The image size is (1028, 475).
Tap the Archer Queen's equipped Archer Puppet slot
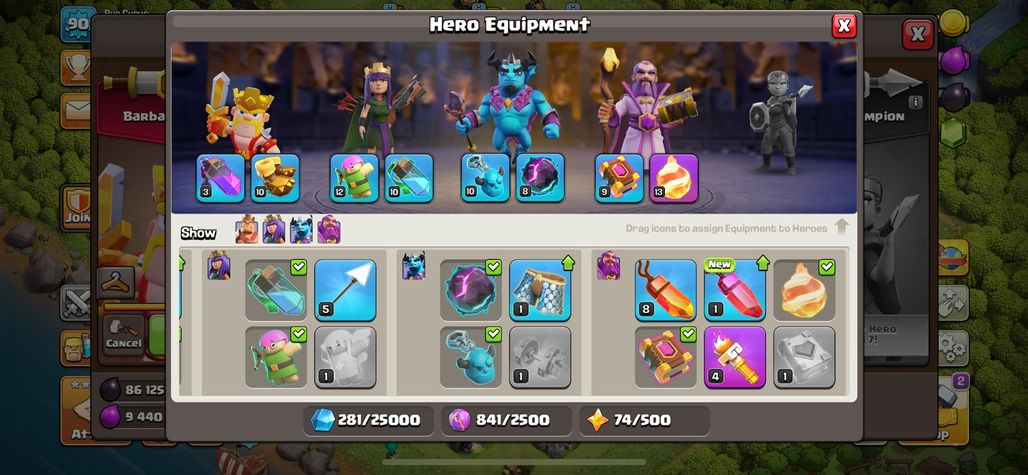coord(354,178)
